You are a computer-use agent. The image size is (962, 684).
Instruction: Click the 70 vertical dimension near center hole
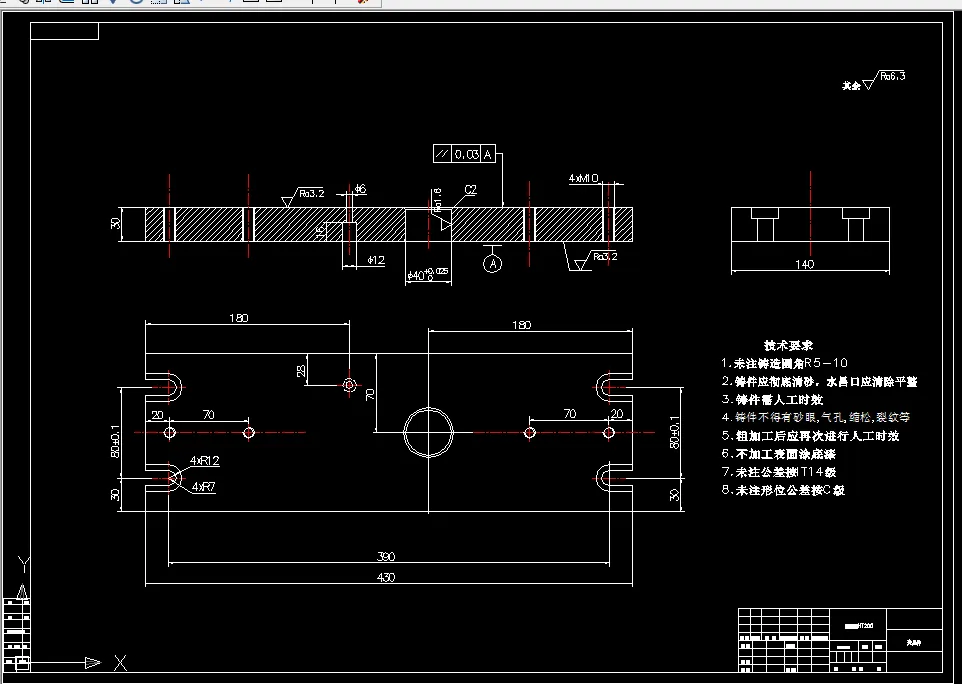pos(370,393)
